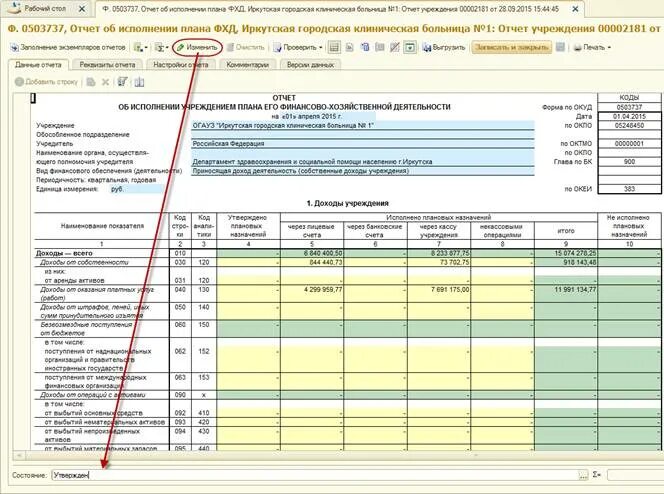Close the Рабочий стол tab

click(x=82, y=8)
